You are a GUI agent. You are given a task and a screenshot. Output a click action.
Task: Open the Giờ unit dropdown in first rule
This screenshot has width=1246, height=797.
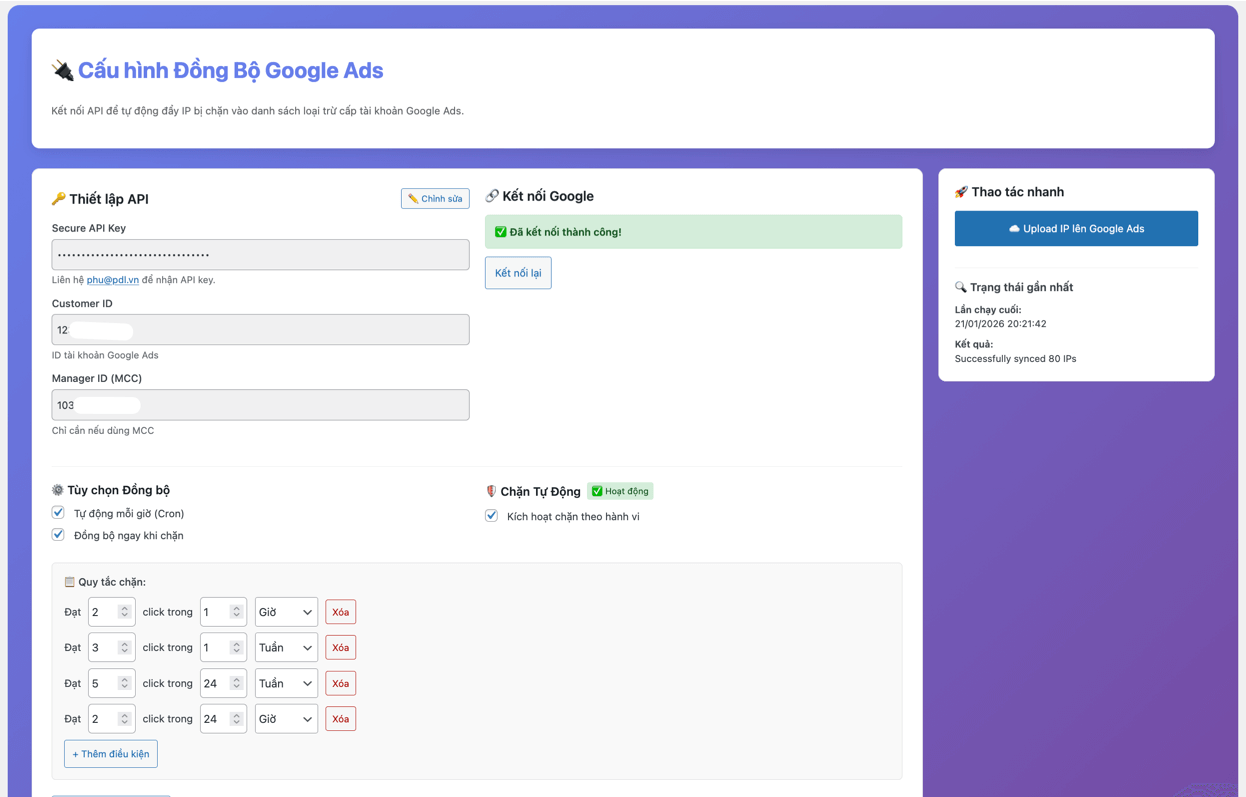286,612
